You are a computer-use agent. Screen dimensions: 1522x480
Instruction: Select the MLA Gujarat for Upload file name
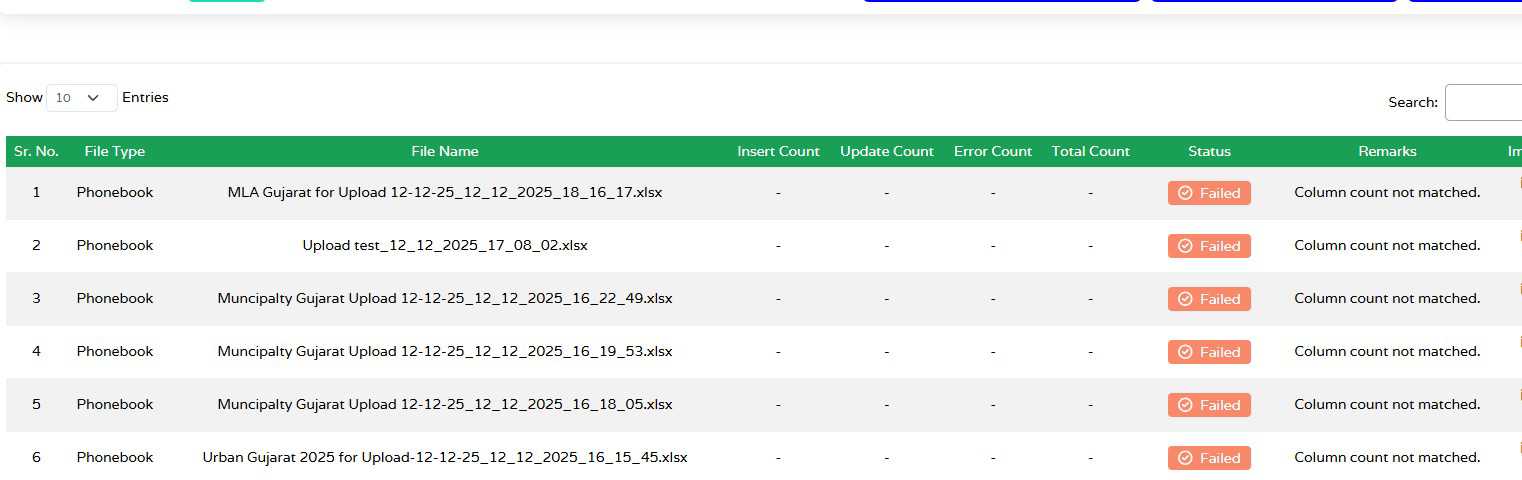[445, 192]
